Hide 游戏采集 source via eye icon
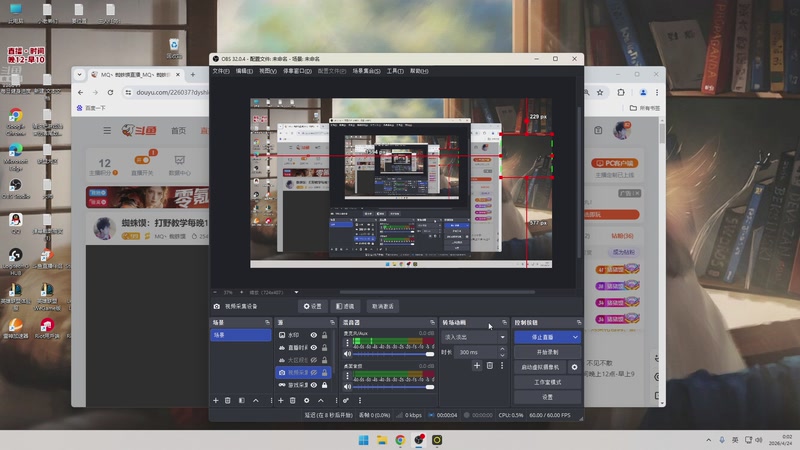The height and width of the screenshot is (450, 800). (x=314, y=385)
